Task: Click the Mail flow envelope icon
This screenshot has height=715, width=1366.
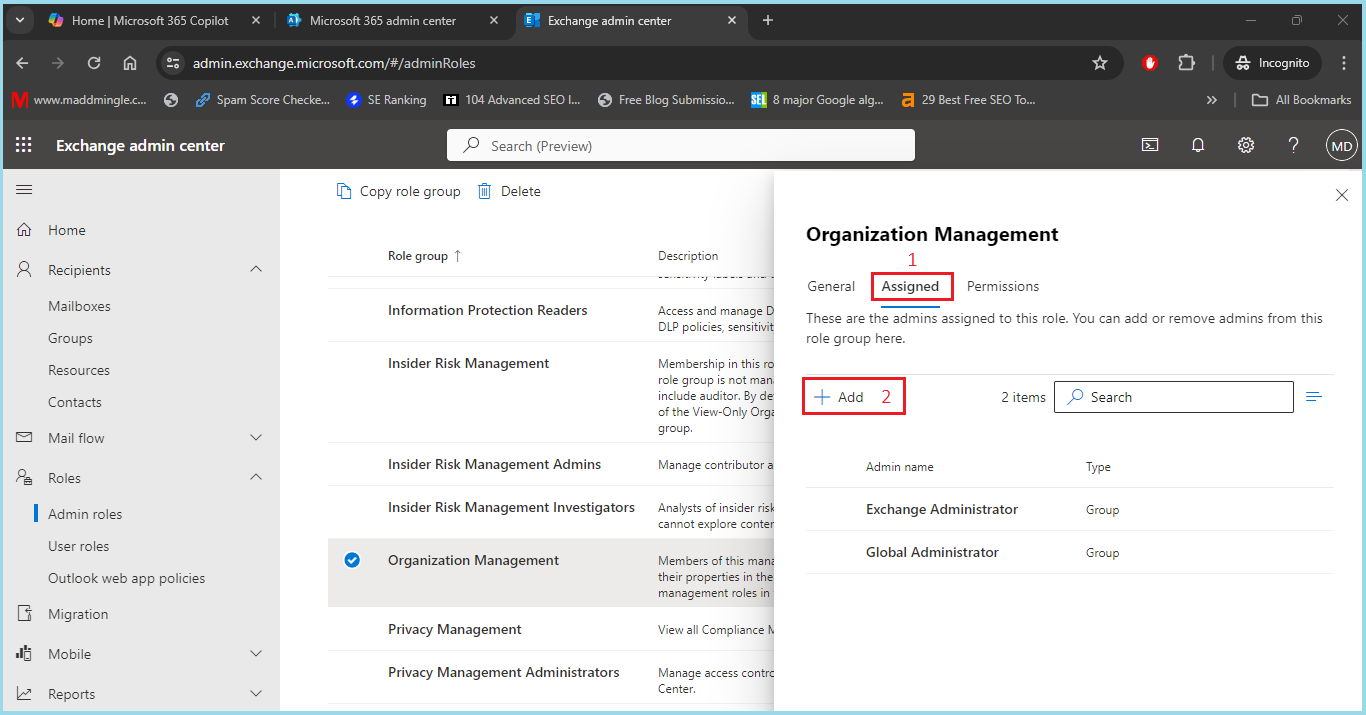Action: pos(24,438)
